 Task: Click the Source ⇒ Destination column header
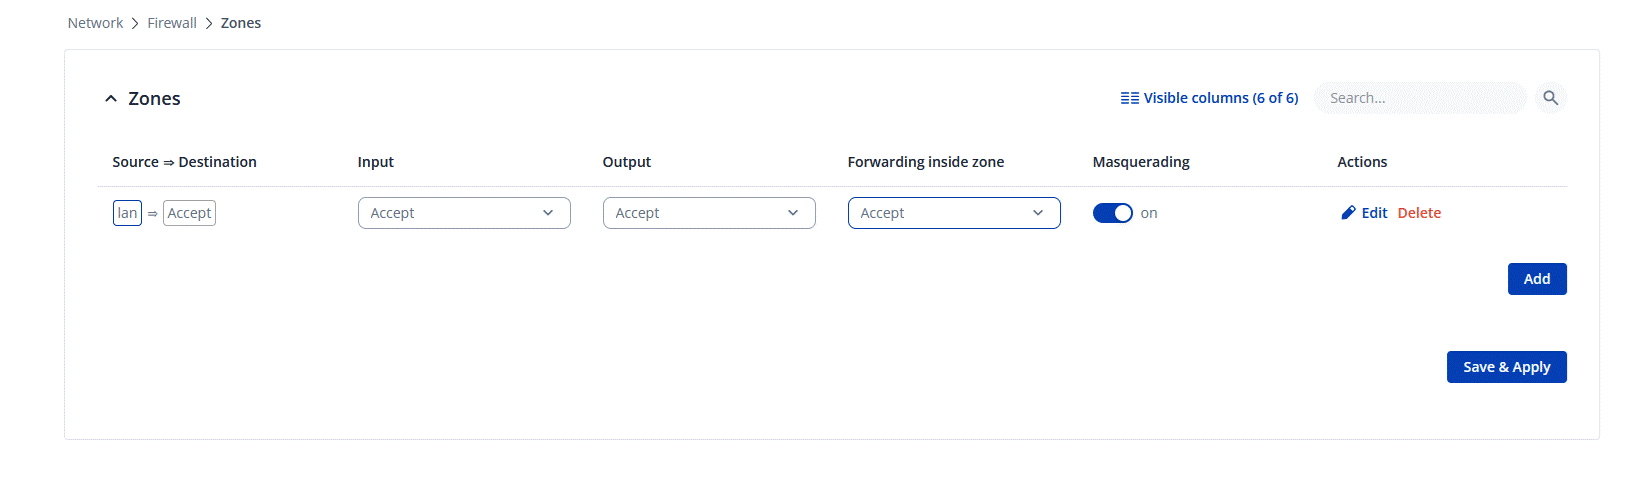tap(184, 162)
